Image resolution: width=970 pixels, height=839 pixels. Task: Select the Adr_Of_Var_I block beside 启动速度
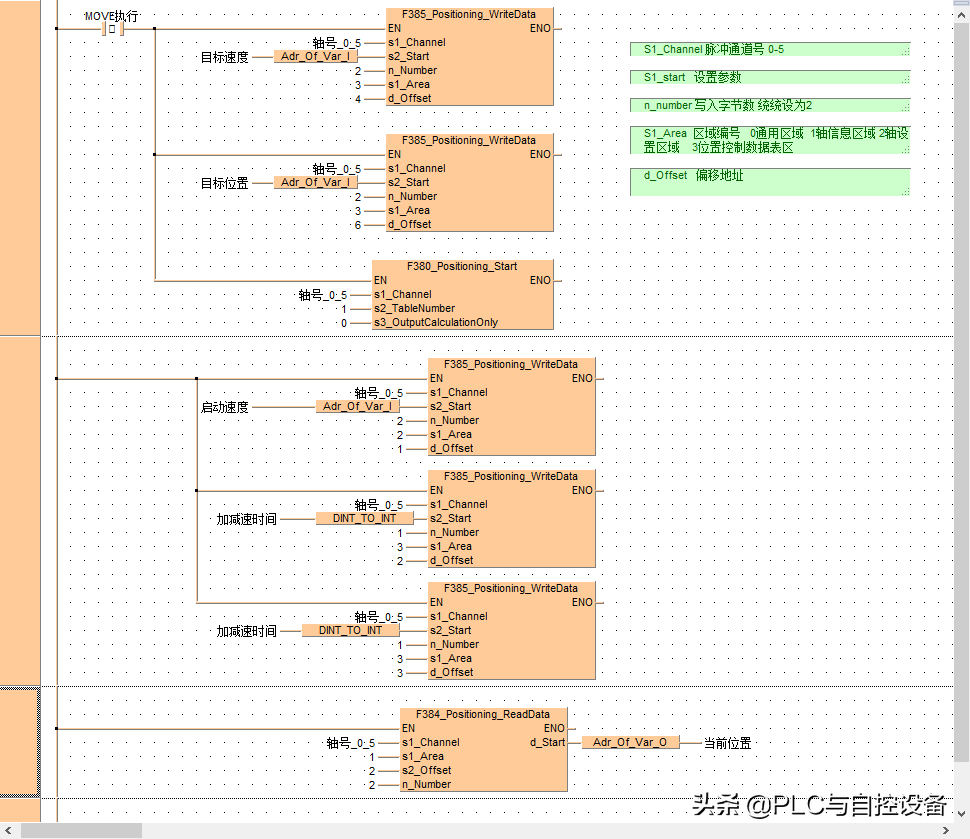[357, 407]
